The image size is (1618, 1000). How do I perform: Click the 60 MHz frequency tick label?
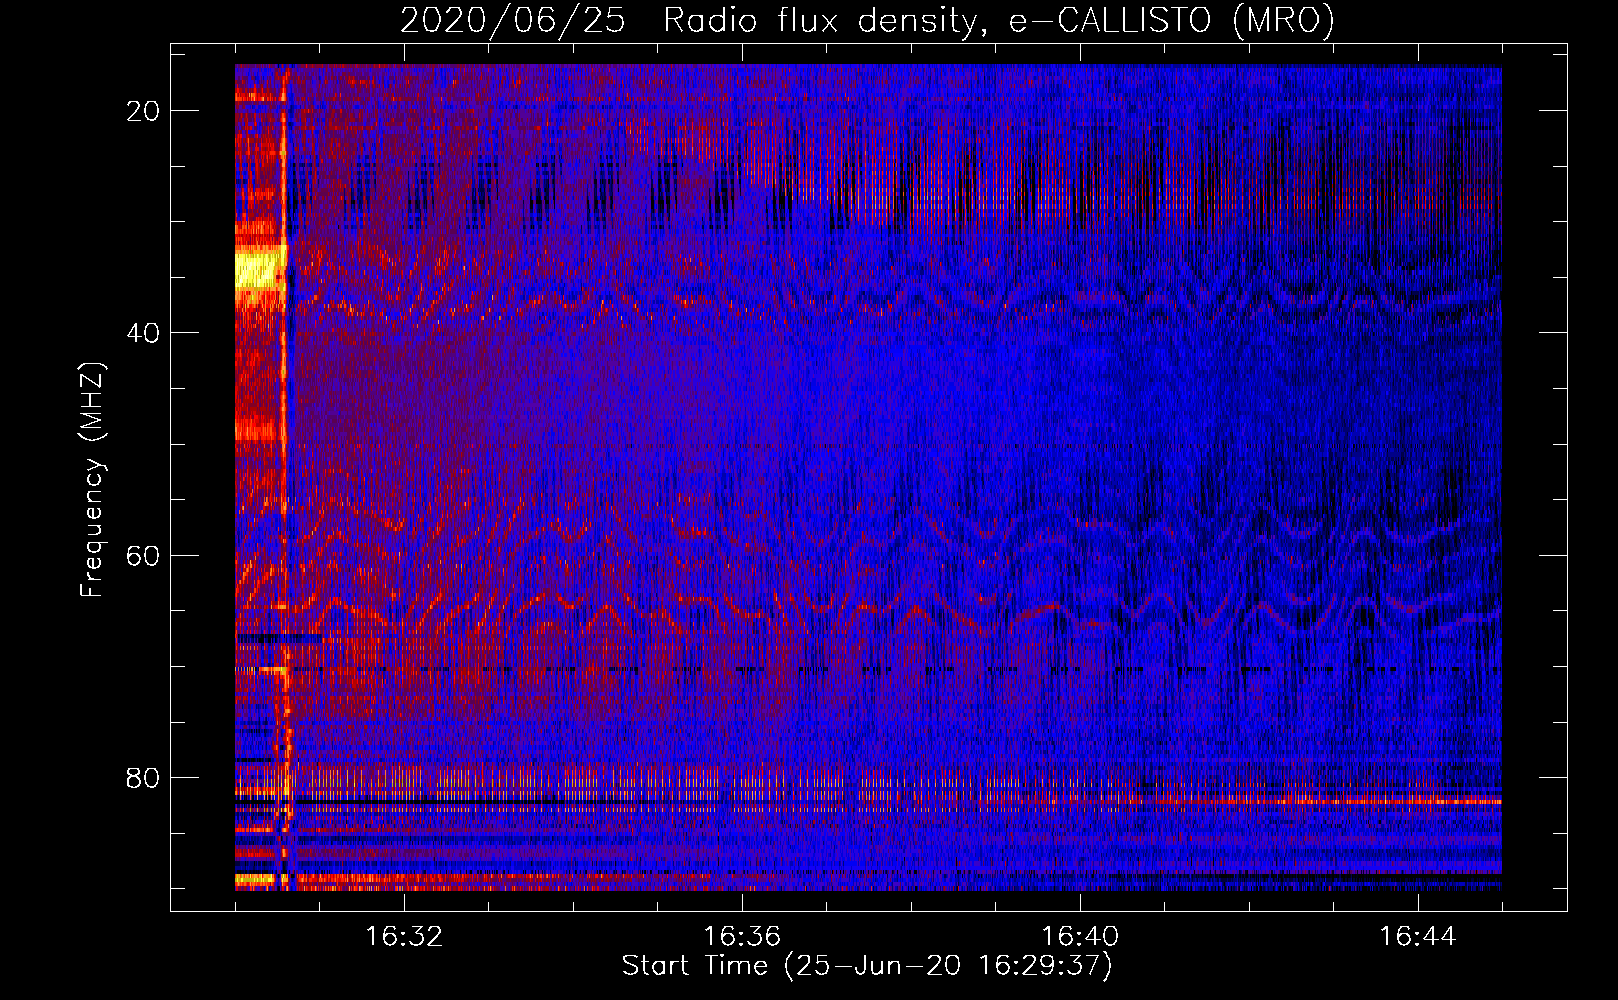tap(143, 555)
